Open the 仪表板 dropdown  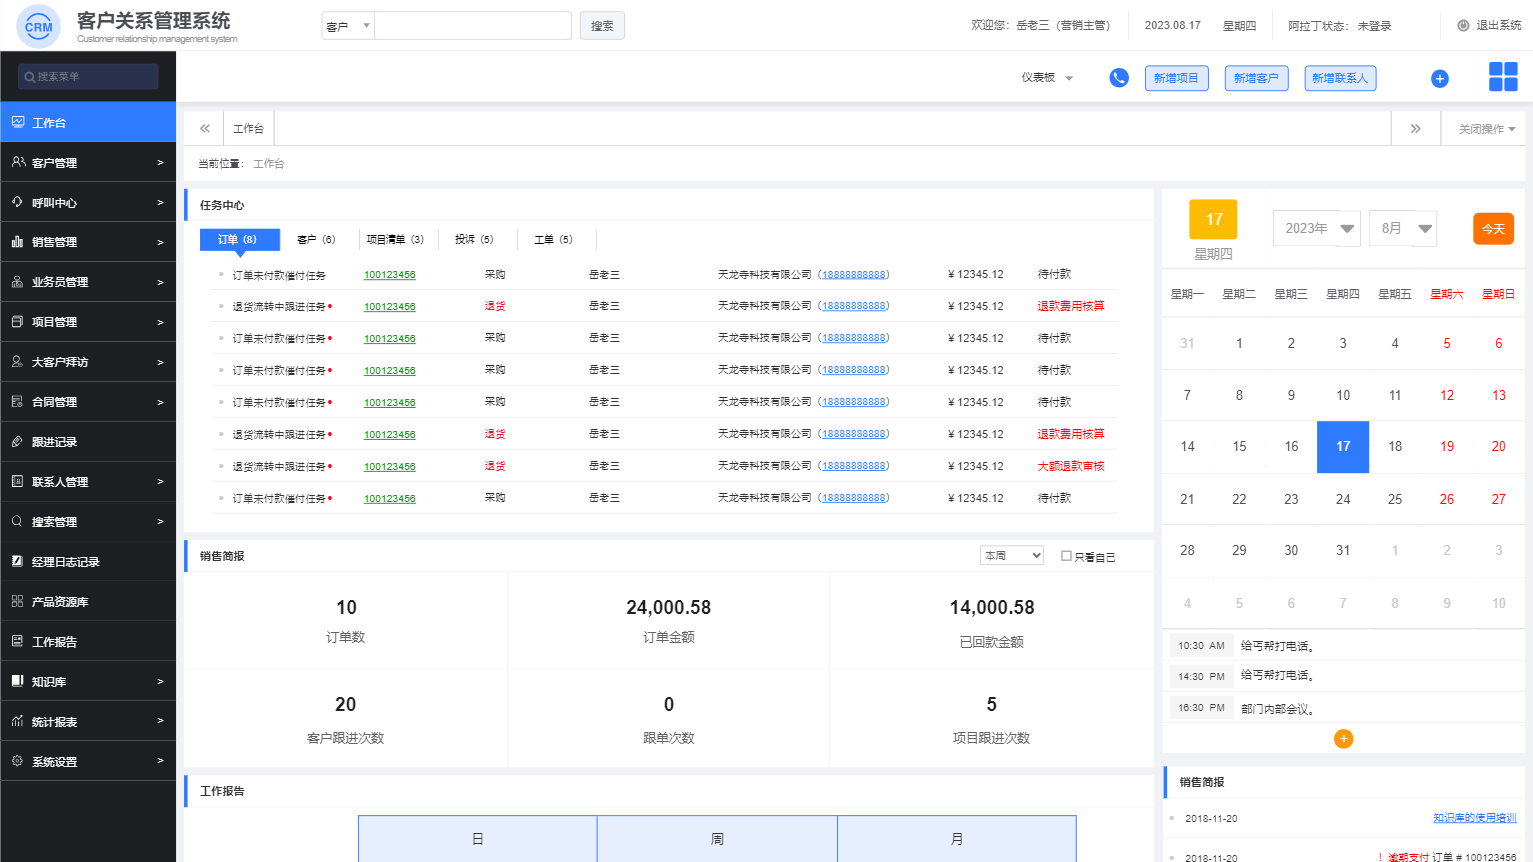tap(1047, 78)
